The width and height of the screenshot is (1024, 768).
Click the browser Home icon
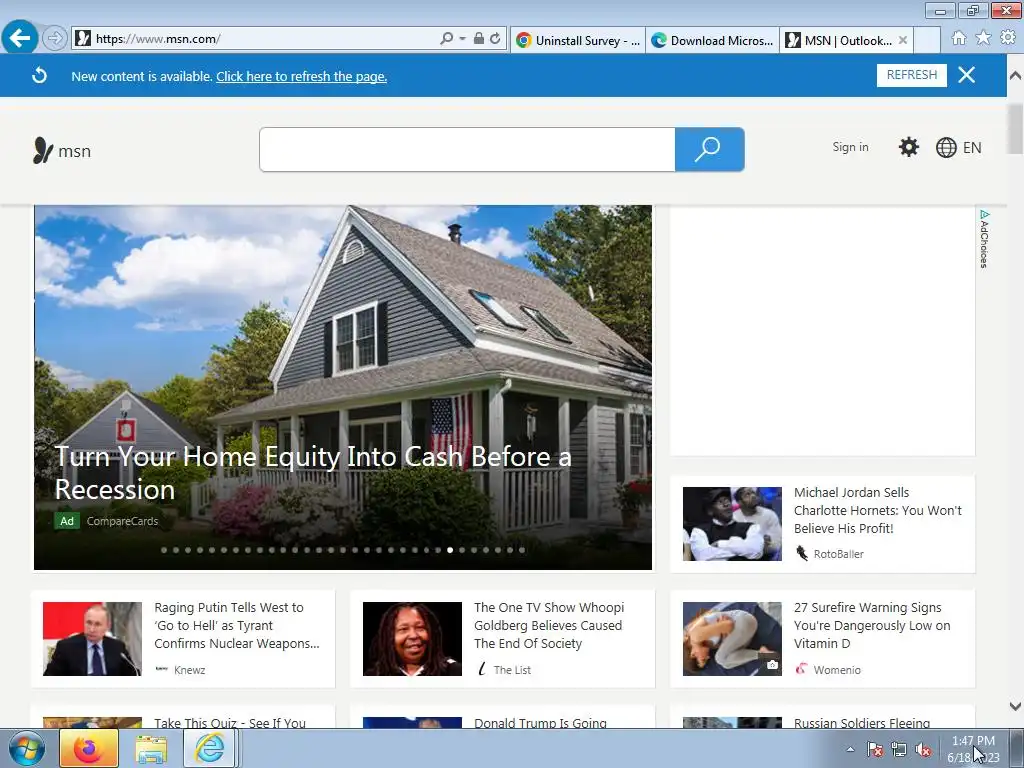[x=959, y=39]
